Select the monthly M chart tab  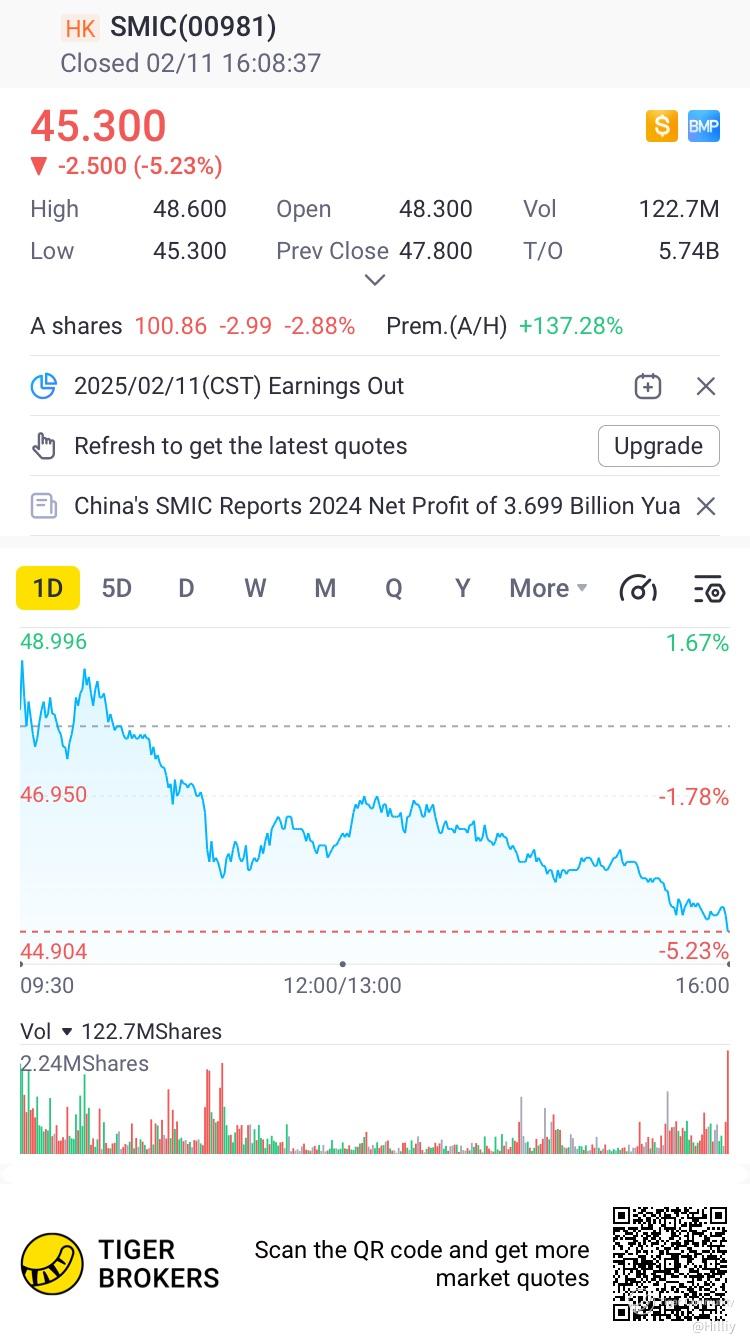325,588
